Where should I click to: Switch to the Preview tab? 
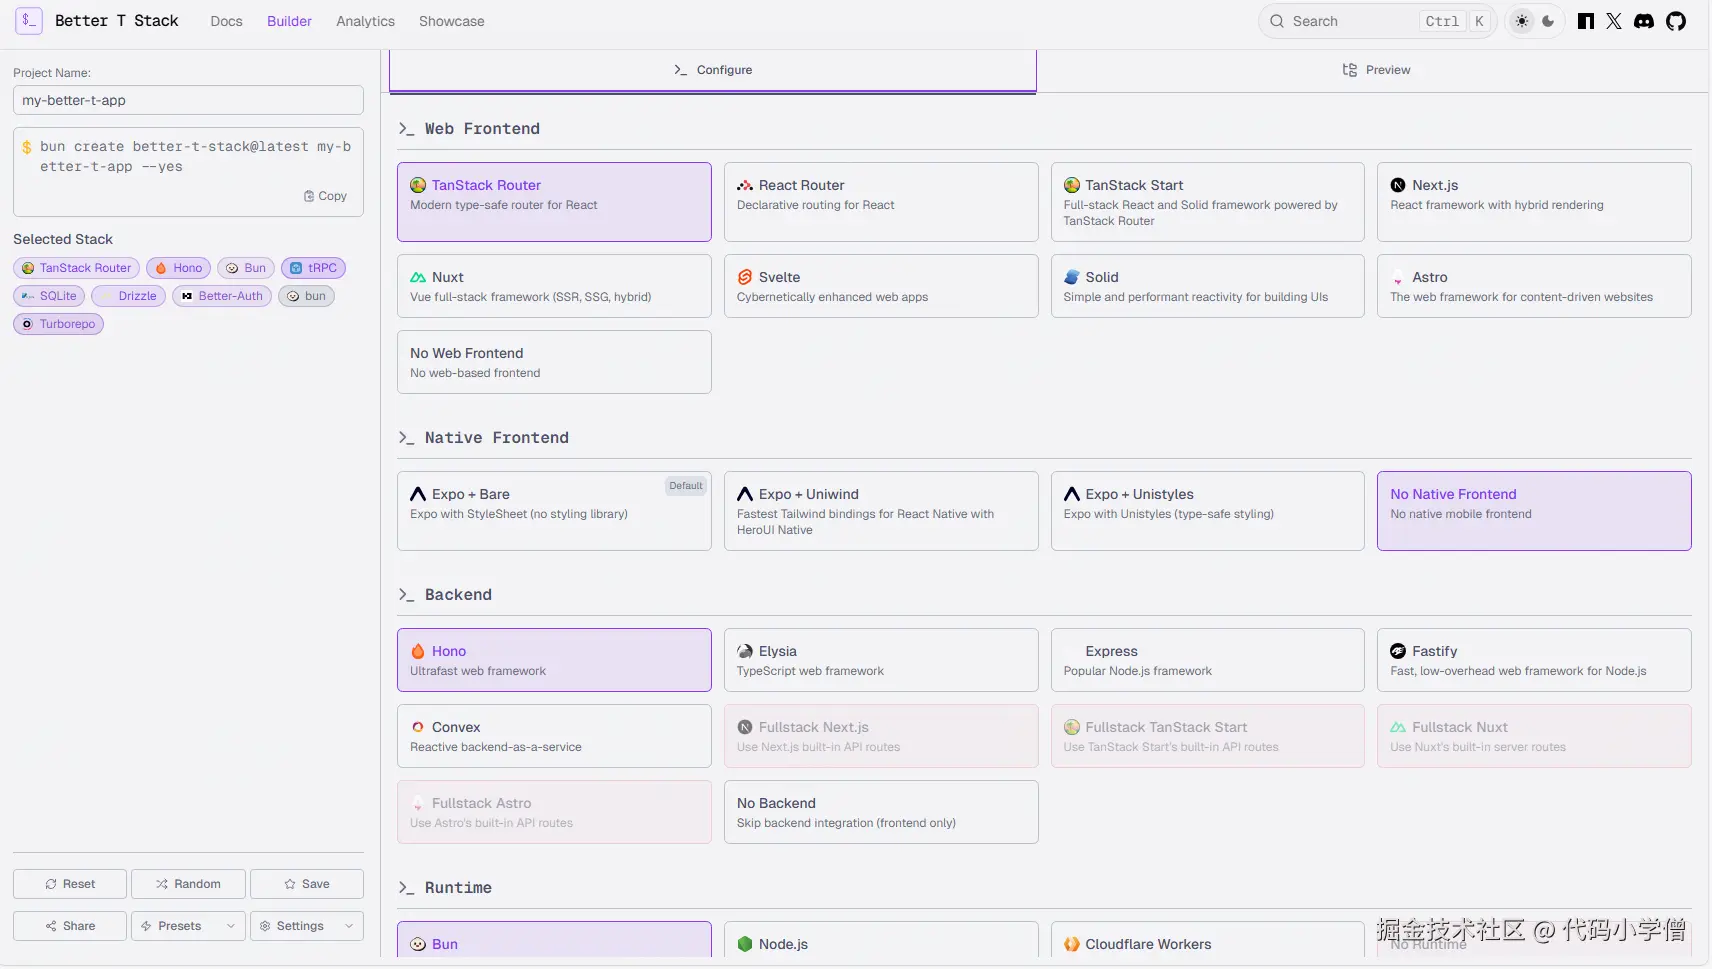1375,70
